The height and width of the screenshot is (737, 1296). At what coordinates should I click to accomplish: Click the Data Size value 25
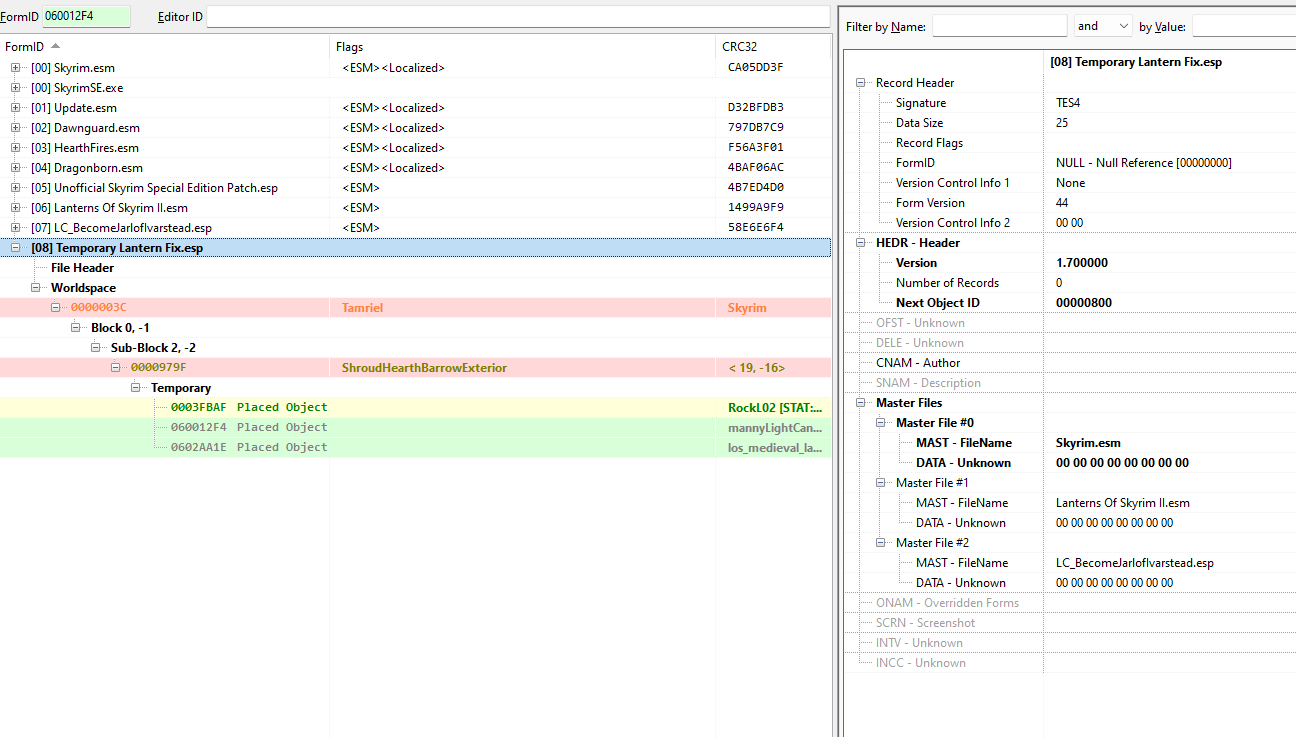click(x=1062, y=123)
